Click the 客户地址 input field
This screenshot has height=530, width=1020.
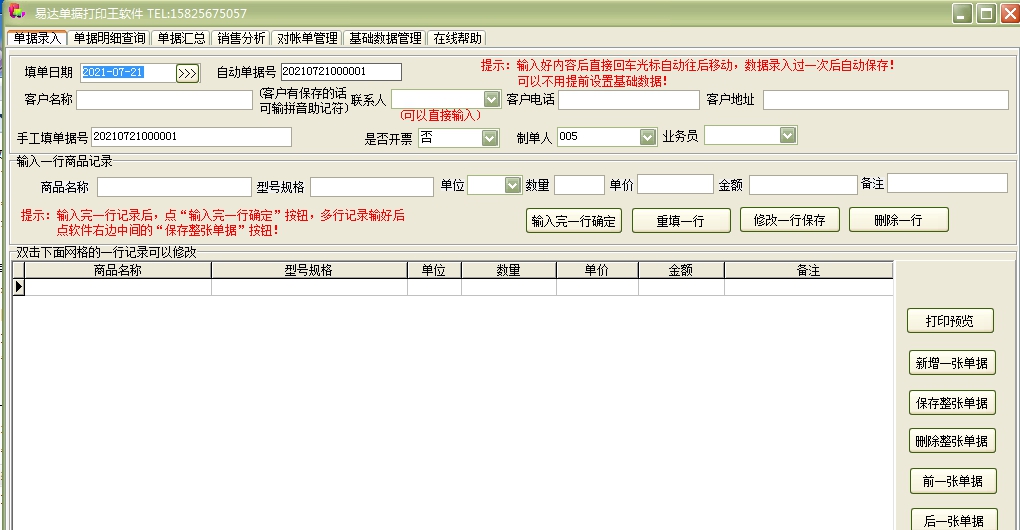pyautogui.click(x=885, y=99)
